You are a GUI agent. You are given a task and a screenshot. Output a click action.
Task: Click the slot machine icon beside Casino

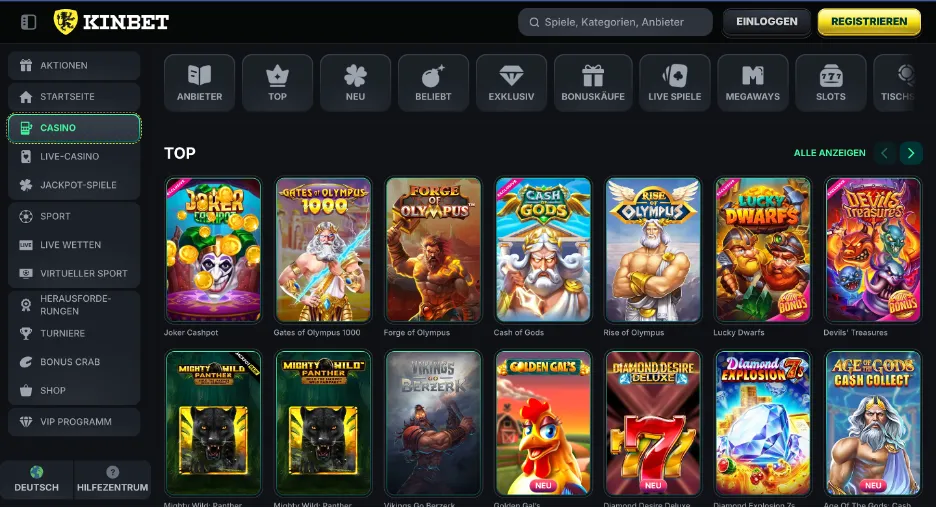26,128
